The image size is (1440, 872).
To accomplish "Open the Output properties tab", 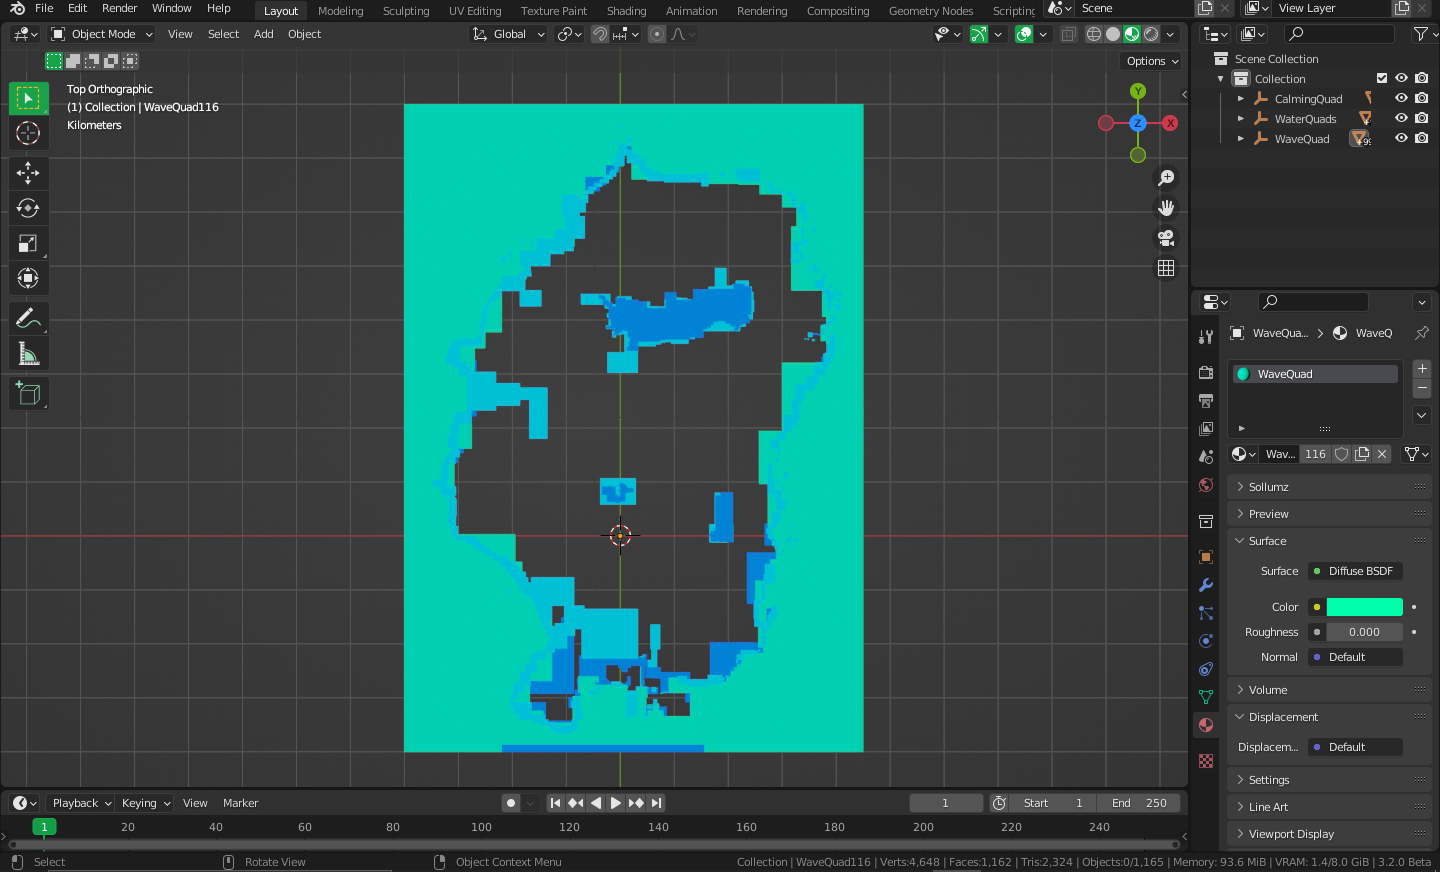I will [x=1206, y=400].
